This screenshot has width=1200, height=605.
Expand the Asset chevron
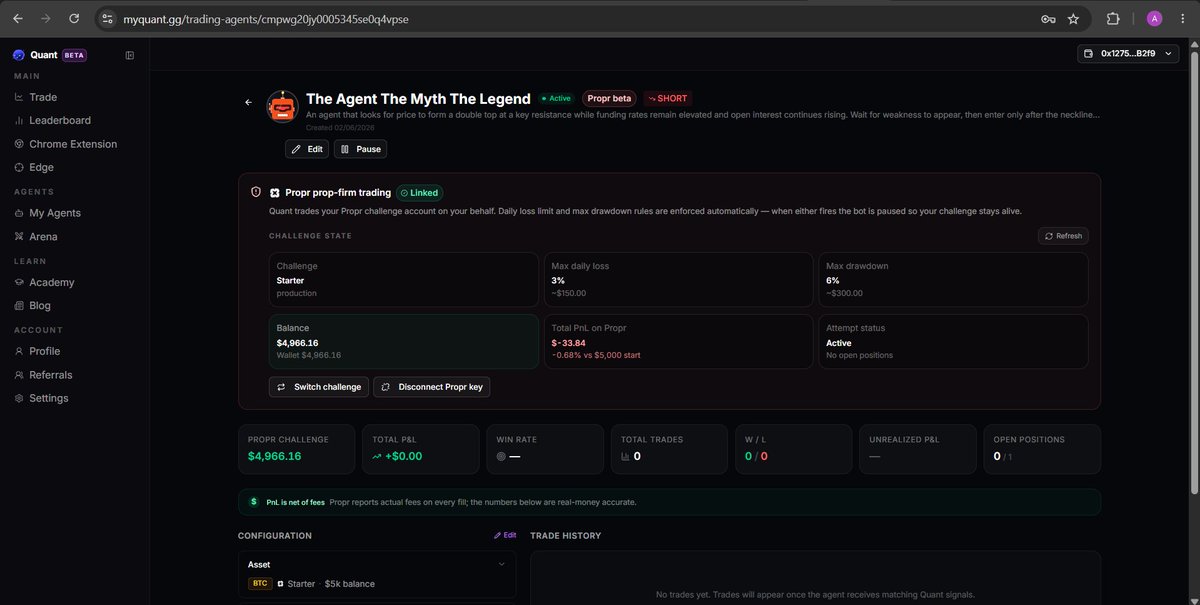(x=501, y=565)
